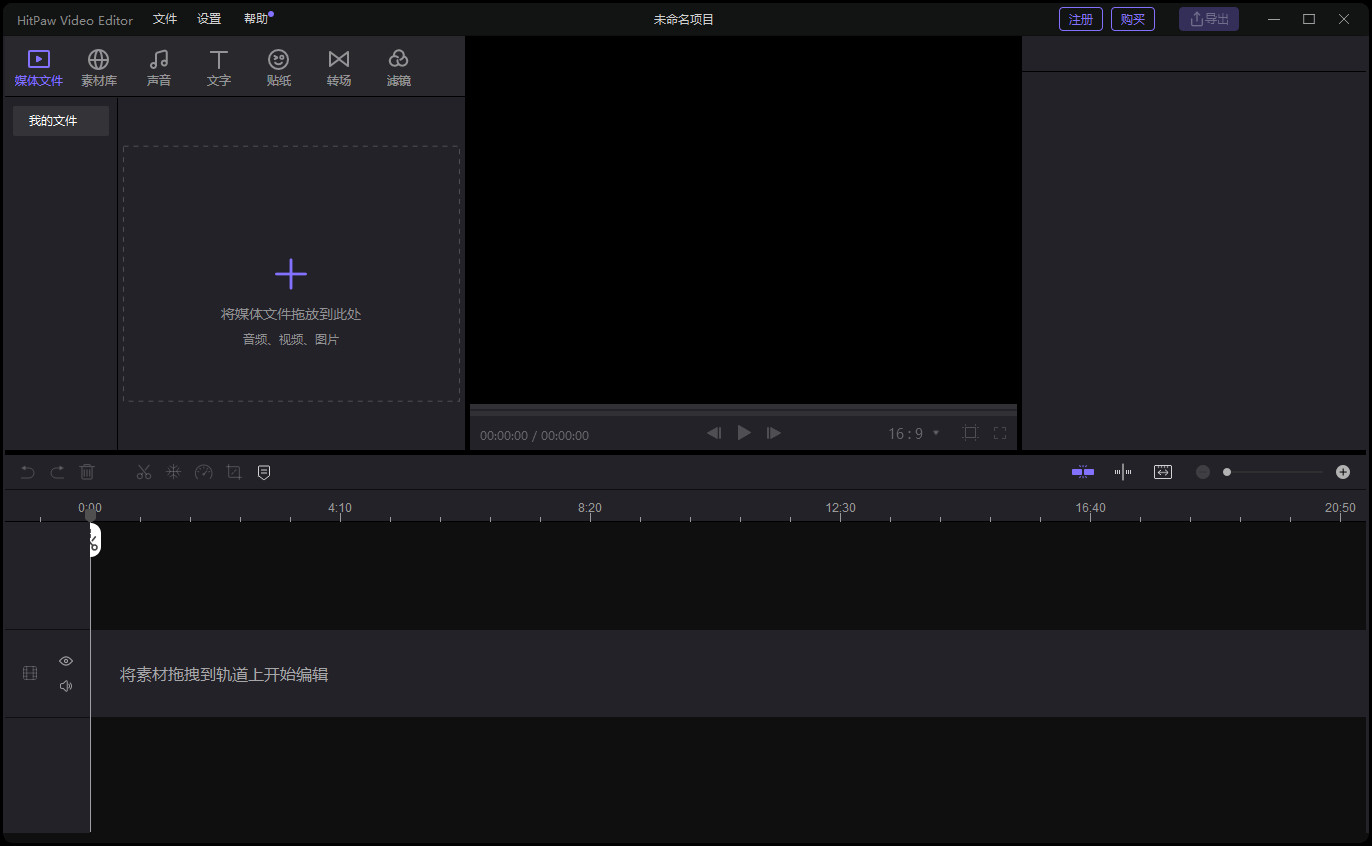Open the 转场 transitions tab
Viewport: 1372px width, 846px height.
point(339,68)
